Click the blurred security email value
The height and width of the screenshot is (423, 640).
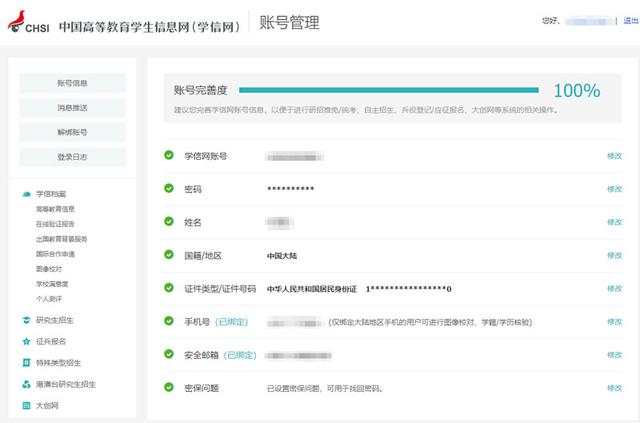click(x=299, y=356)
